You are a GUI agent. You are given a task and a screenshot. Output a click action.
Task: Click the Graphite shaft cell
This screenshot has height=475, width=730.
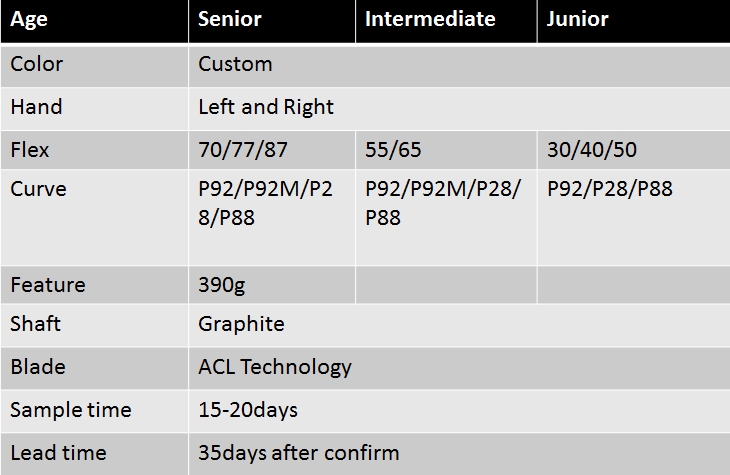pos(459,325)
